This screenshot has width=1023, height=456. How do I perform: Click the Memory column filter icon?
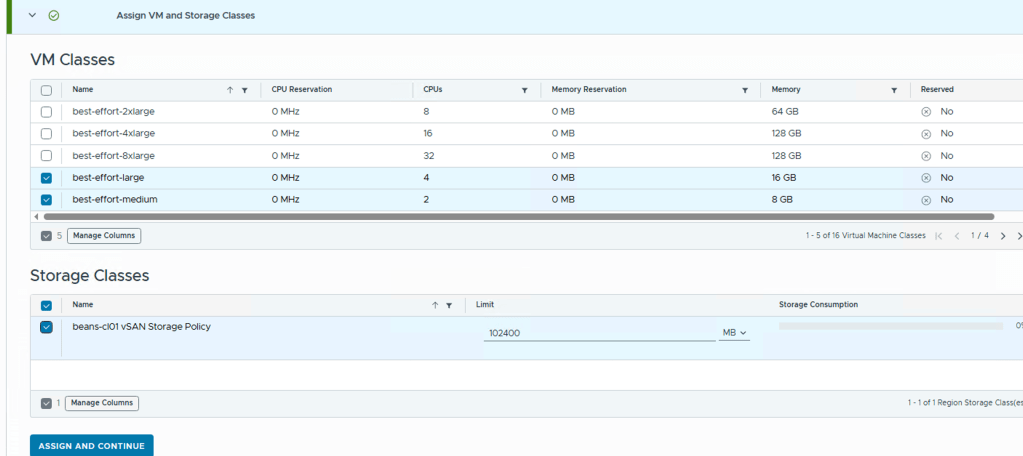[894, 90]
